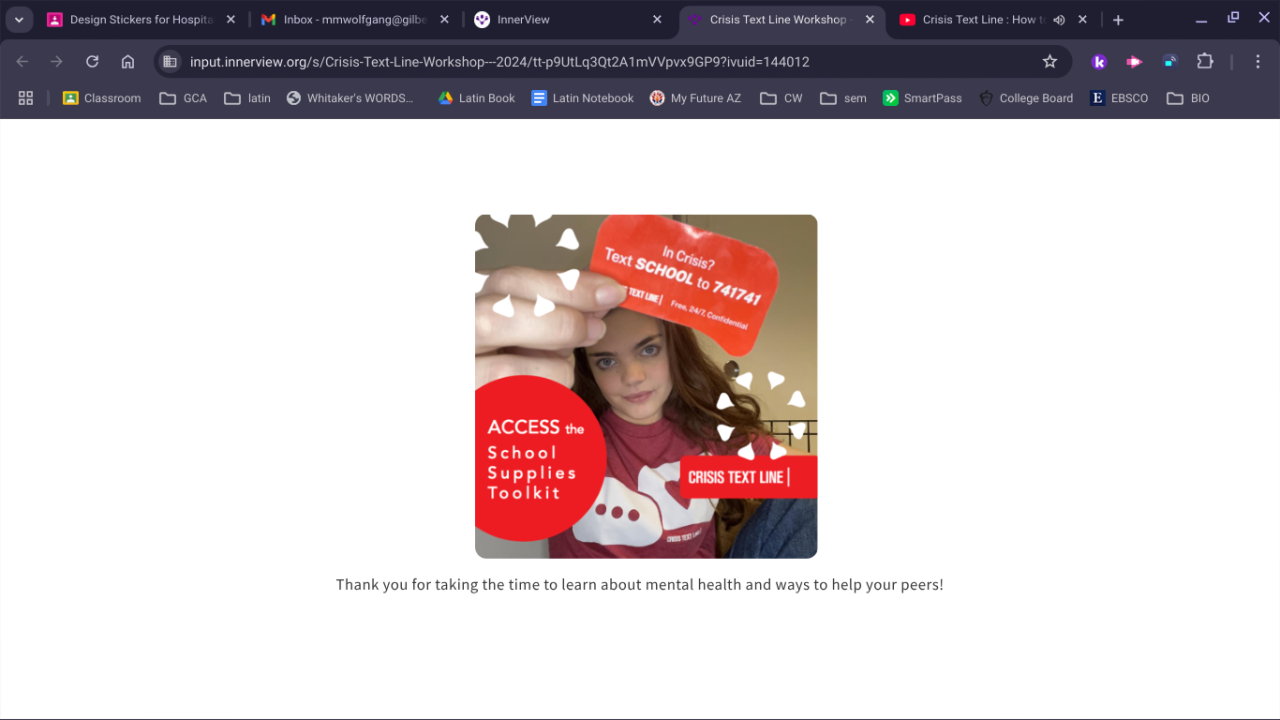The width and height of the screenshot is (1280, 720).
Task: Open the GCA bookmarks folder
Action: tap(183, 98)
